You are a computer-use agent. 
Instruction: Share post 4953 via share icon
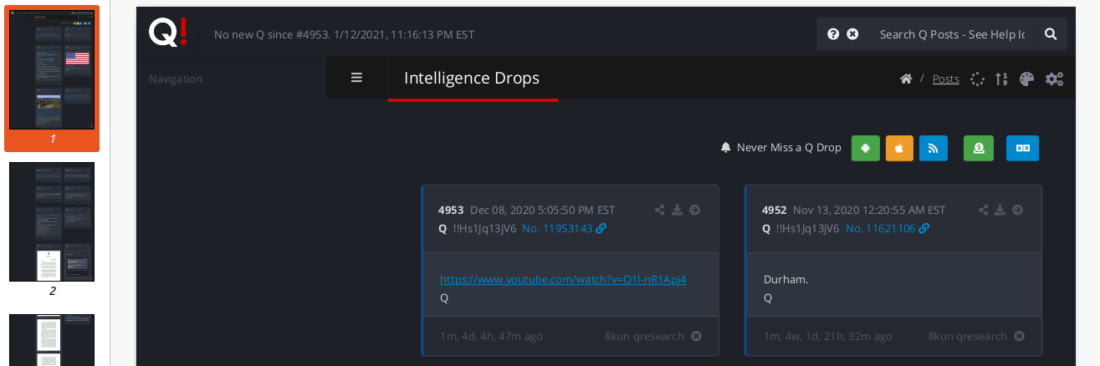[659, 210]
